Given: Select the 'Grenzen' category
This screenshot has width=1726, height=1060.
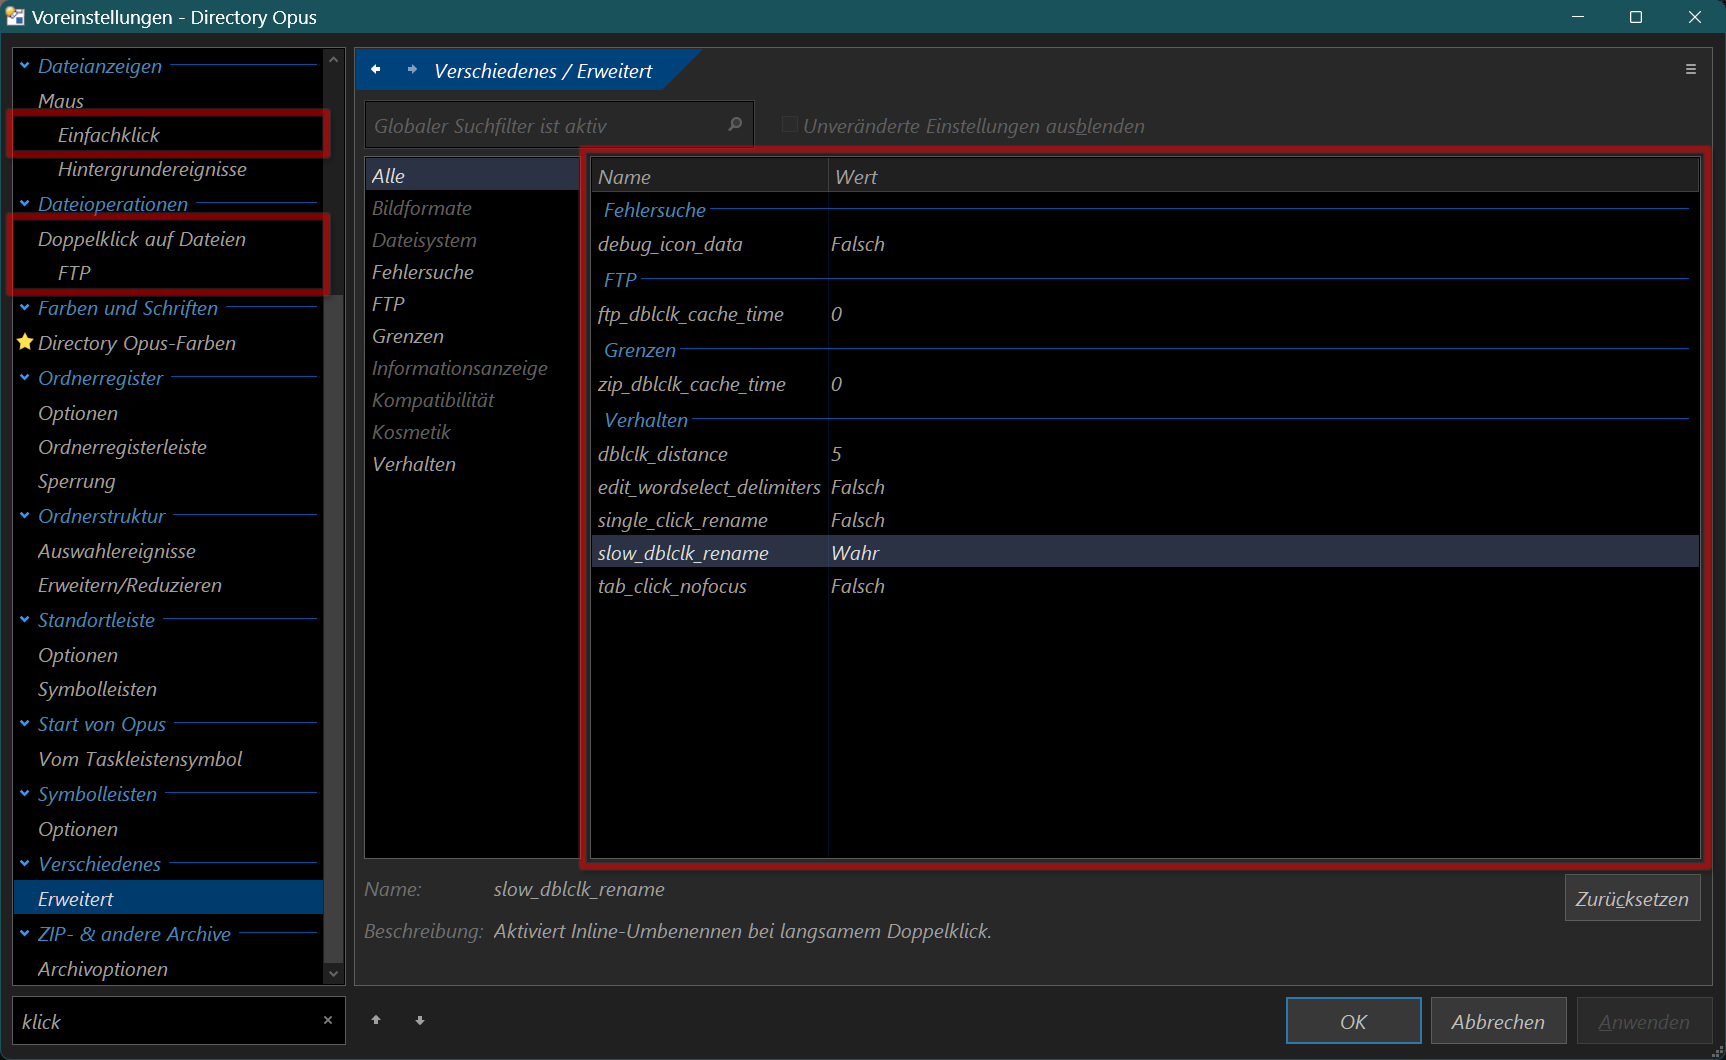Looking at the screenshot, I should pos(472,336).
